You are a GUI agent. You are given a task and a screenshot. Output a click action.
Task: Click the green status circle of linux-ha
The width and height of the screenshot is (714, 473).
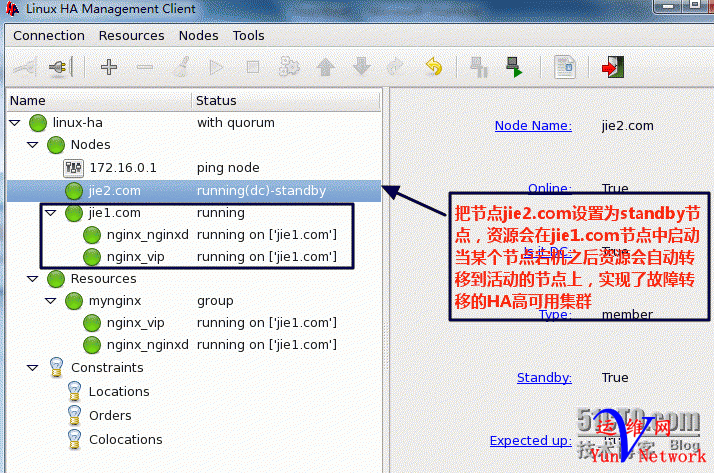[x=38, y=123]
